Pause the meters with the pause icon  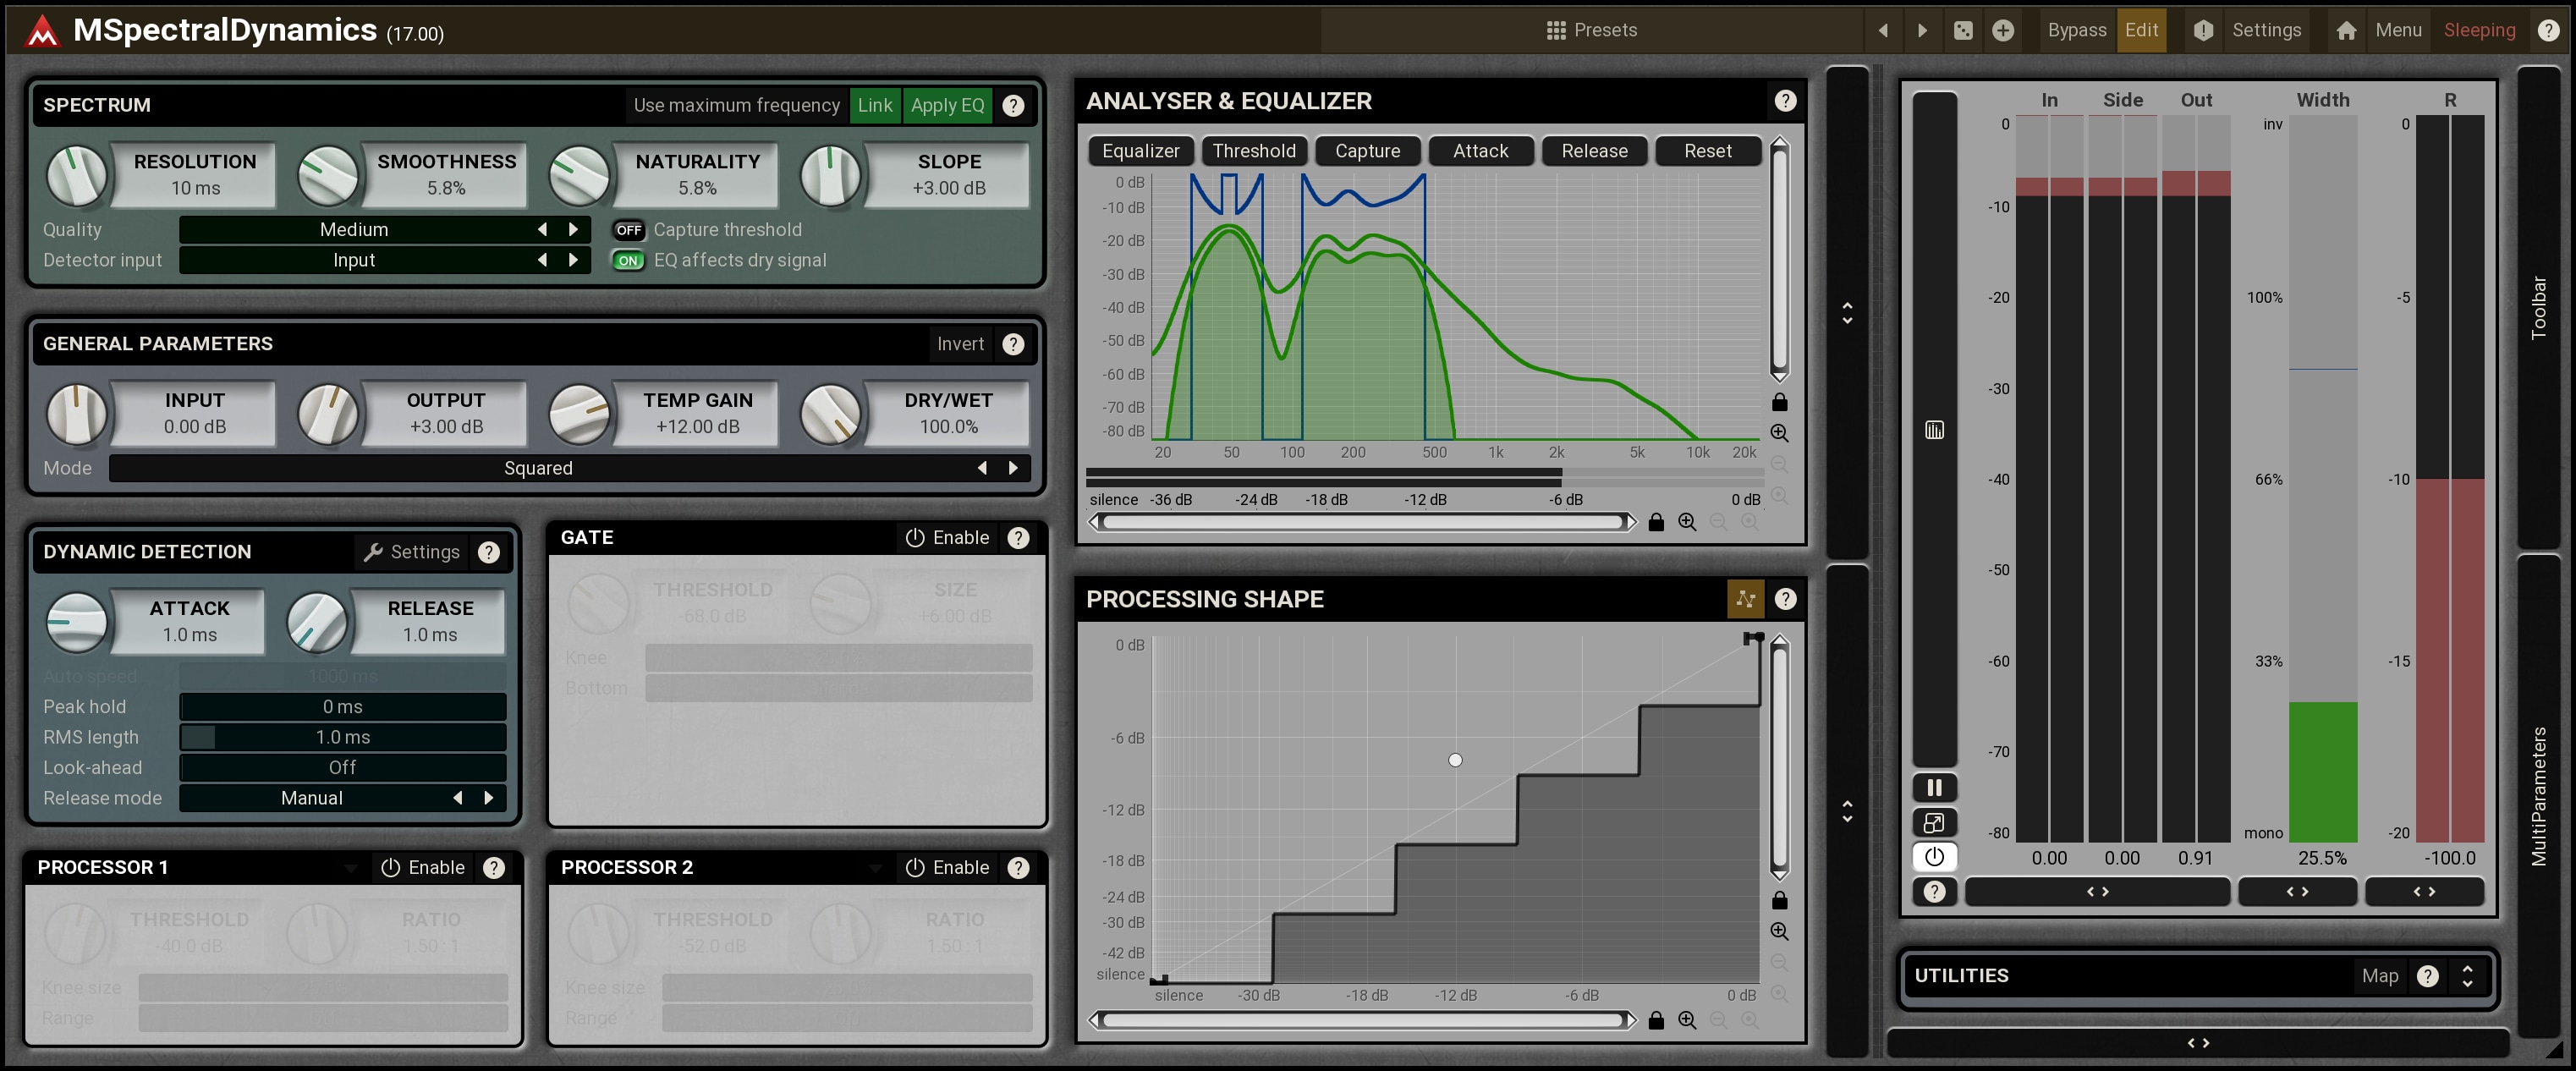click(x=1934, y=787)
